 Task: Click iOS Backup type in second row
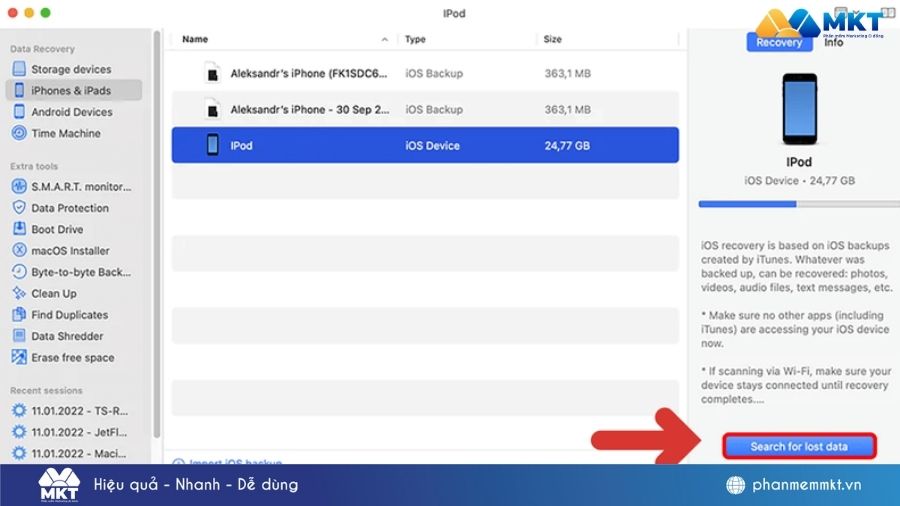pyautogui.click(x=434, y=110)
